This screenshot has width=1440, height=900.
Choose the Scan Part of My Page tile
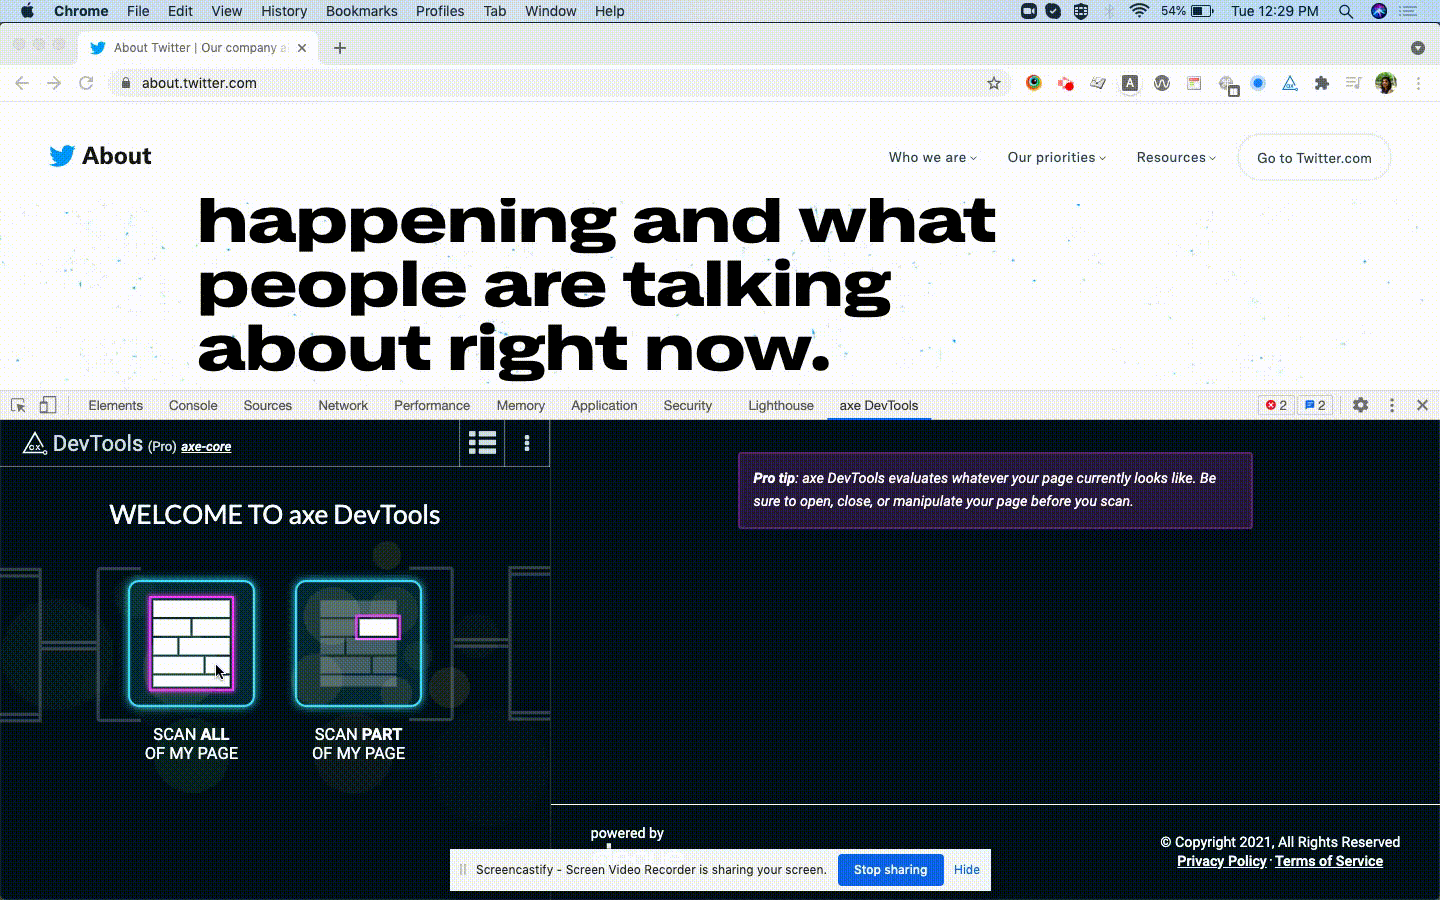[x=358, y=644]
